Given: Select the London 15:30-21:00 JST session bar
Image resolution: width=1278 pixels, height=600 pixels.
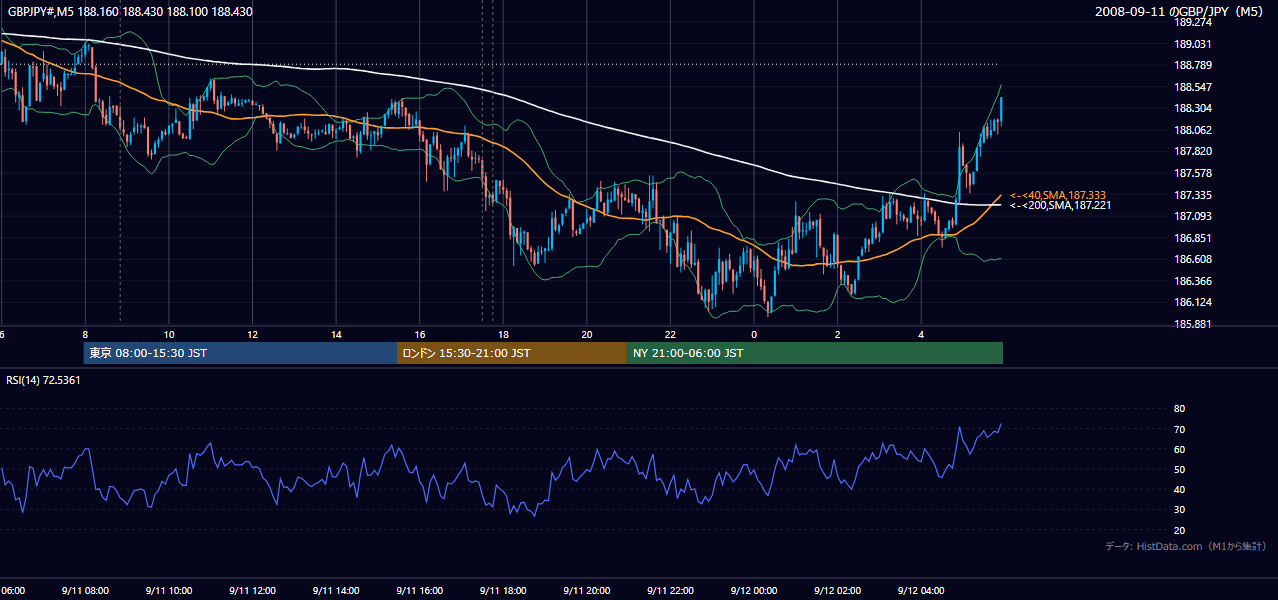Looking at the screenshot, I should (x=512, y=353).
